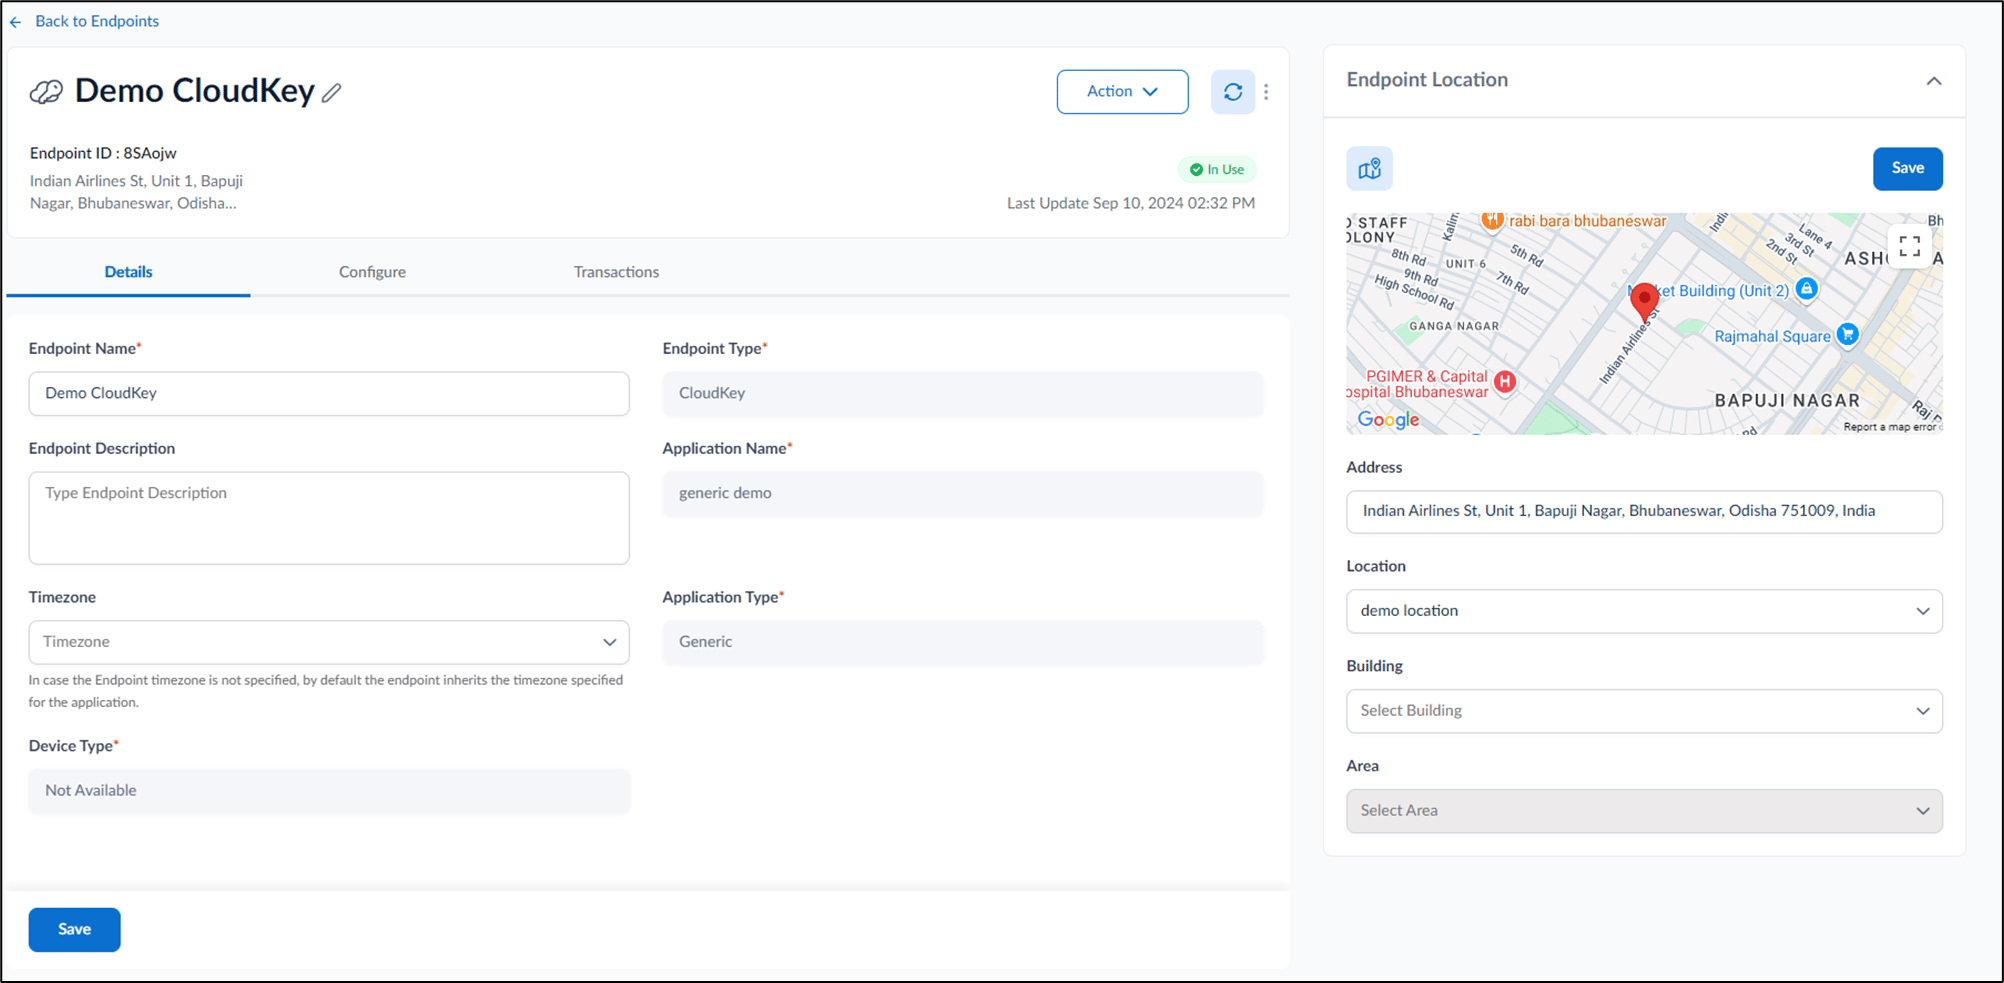
Task: Open the Timezone dropdown
Action: coord(329,642)
